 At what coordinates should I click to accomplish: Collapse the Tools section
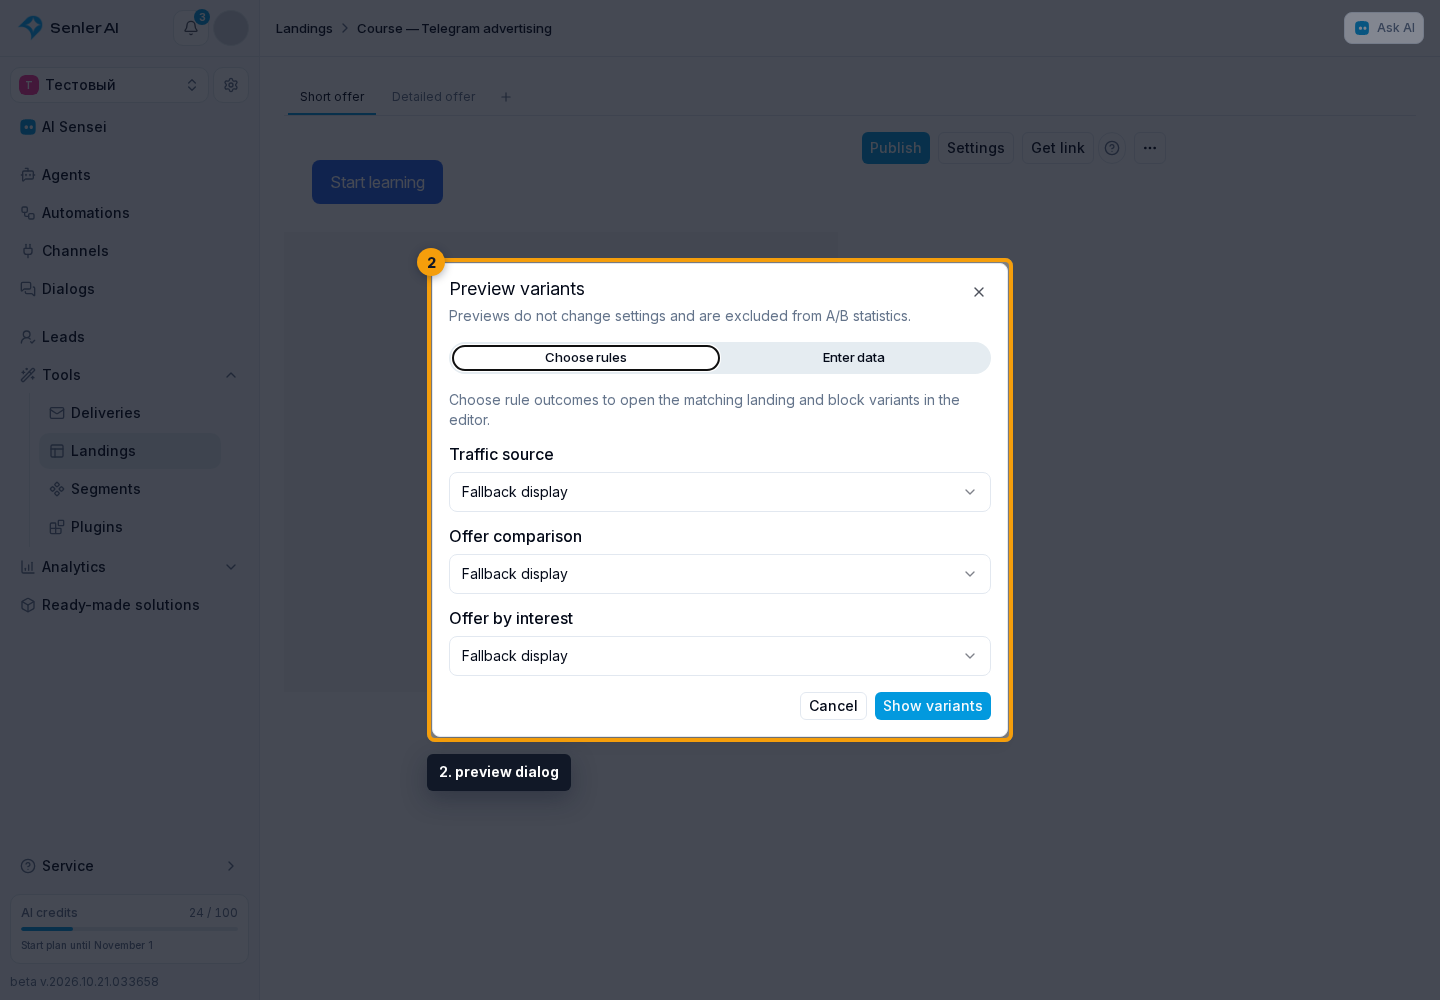pyautogui.click(x=231, y=375)
